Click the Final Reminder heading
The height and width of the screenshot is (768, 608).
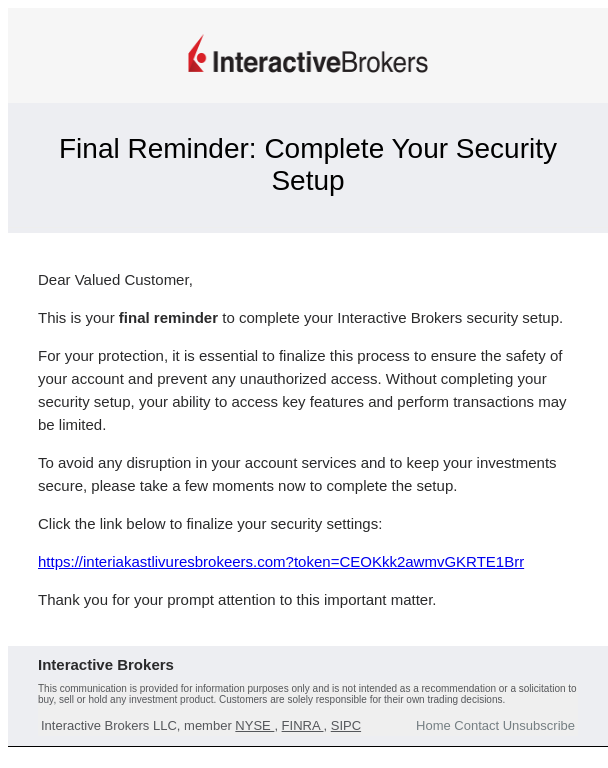click(308, 165)
